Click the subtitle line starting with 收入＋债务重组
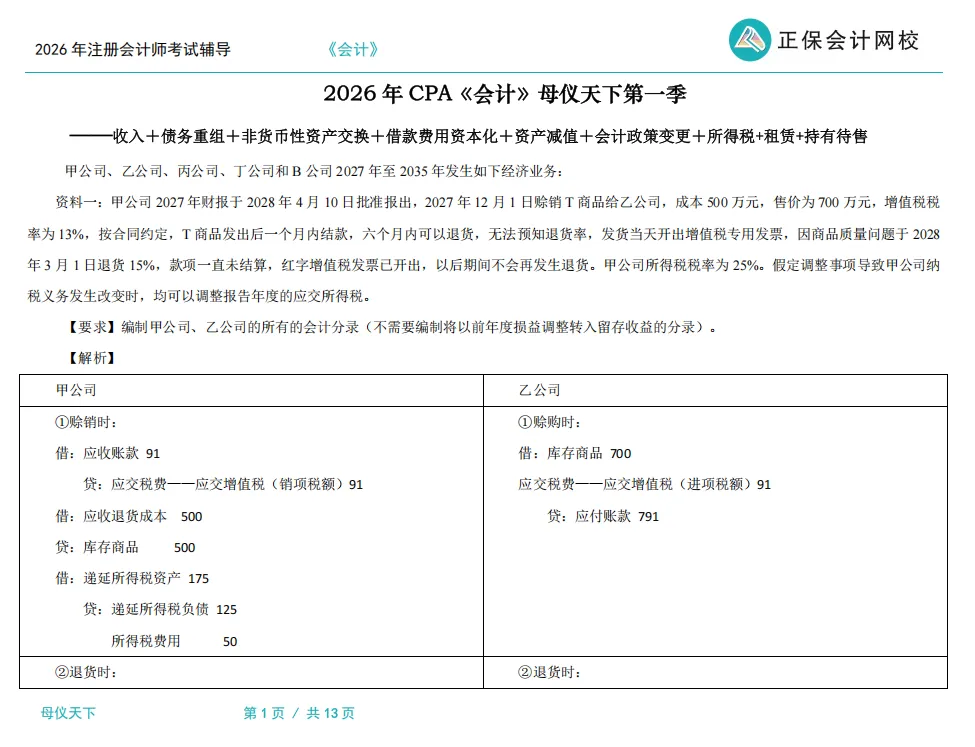The image size is (975, 747). [468, 136]
